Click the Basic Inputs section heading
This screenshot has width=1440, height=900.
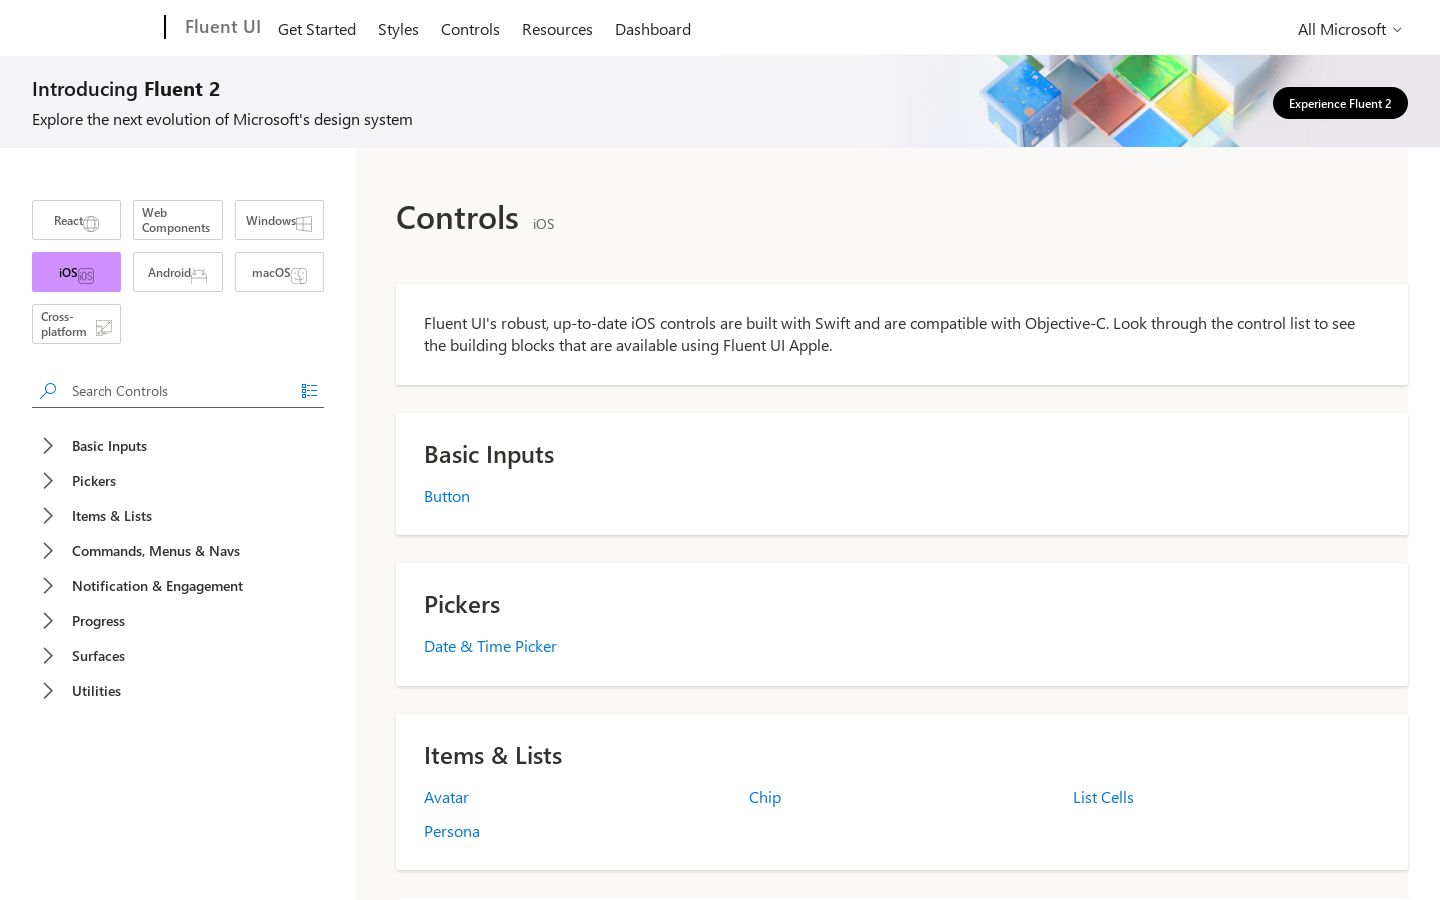pos(489,454)
